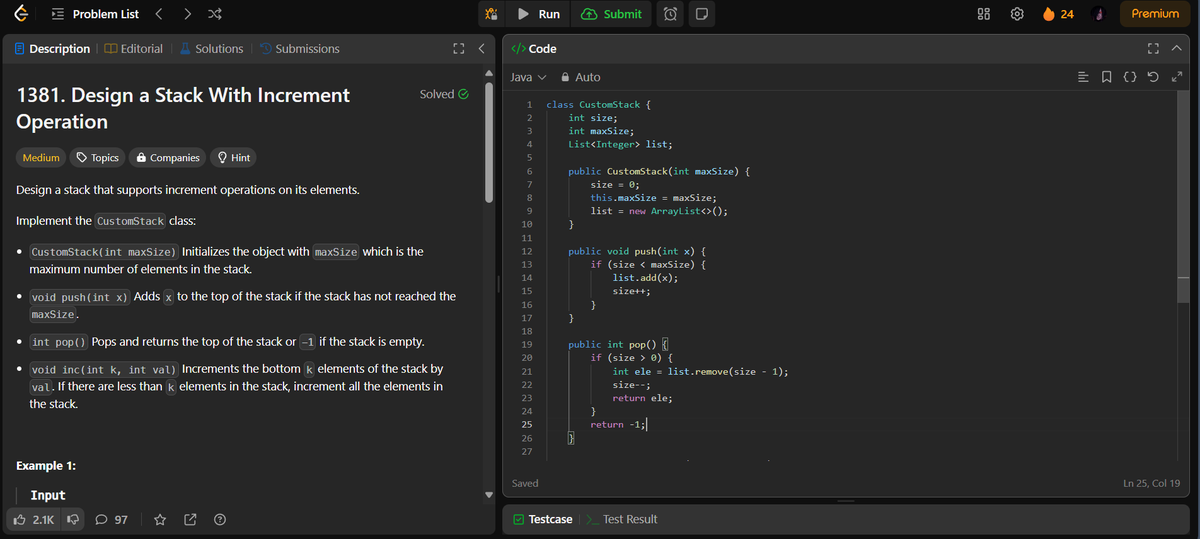Click the curly braces icon
The height and width of the screenshot is (539, 1200).
pos(1130,77)
